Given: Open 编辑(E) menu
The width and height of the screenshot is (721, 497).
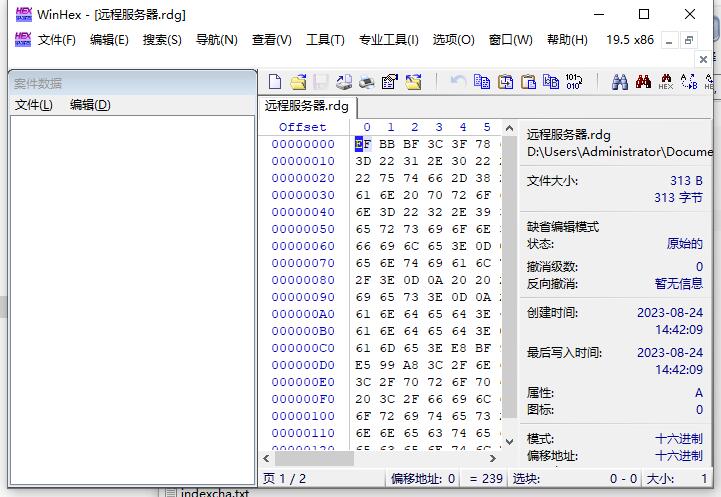Looking at the screenshot, I should 109,40.
